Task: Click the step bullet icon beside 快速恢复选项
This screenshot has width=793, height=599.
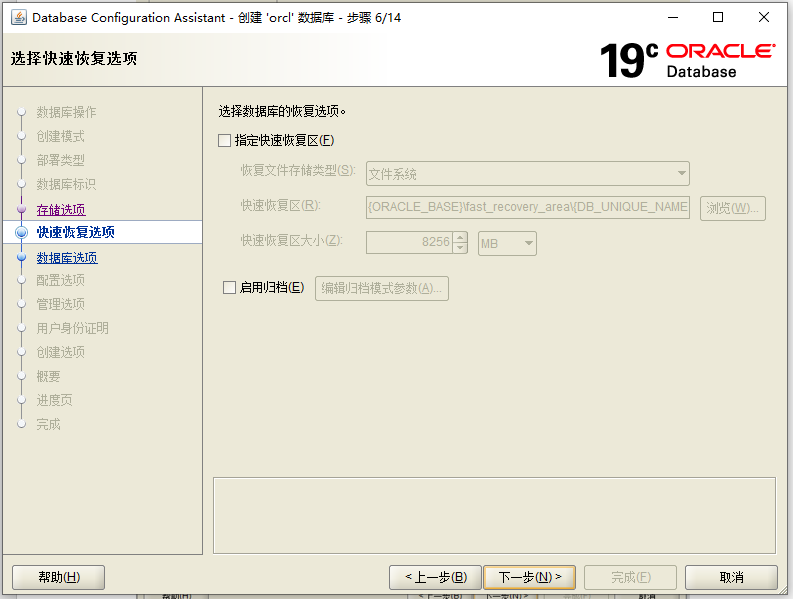Action: (21, 232)
